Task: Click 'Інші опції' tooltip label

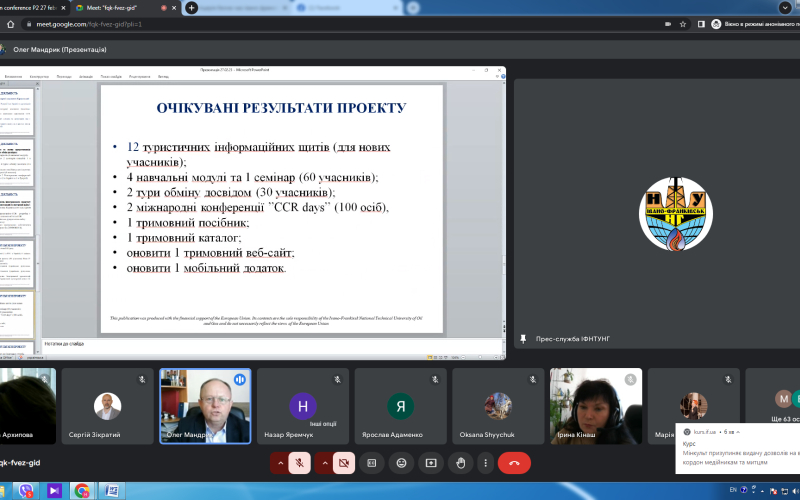Action: coord(323,423)
